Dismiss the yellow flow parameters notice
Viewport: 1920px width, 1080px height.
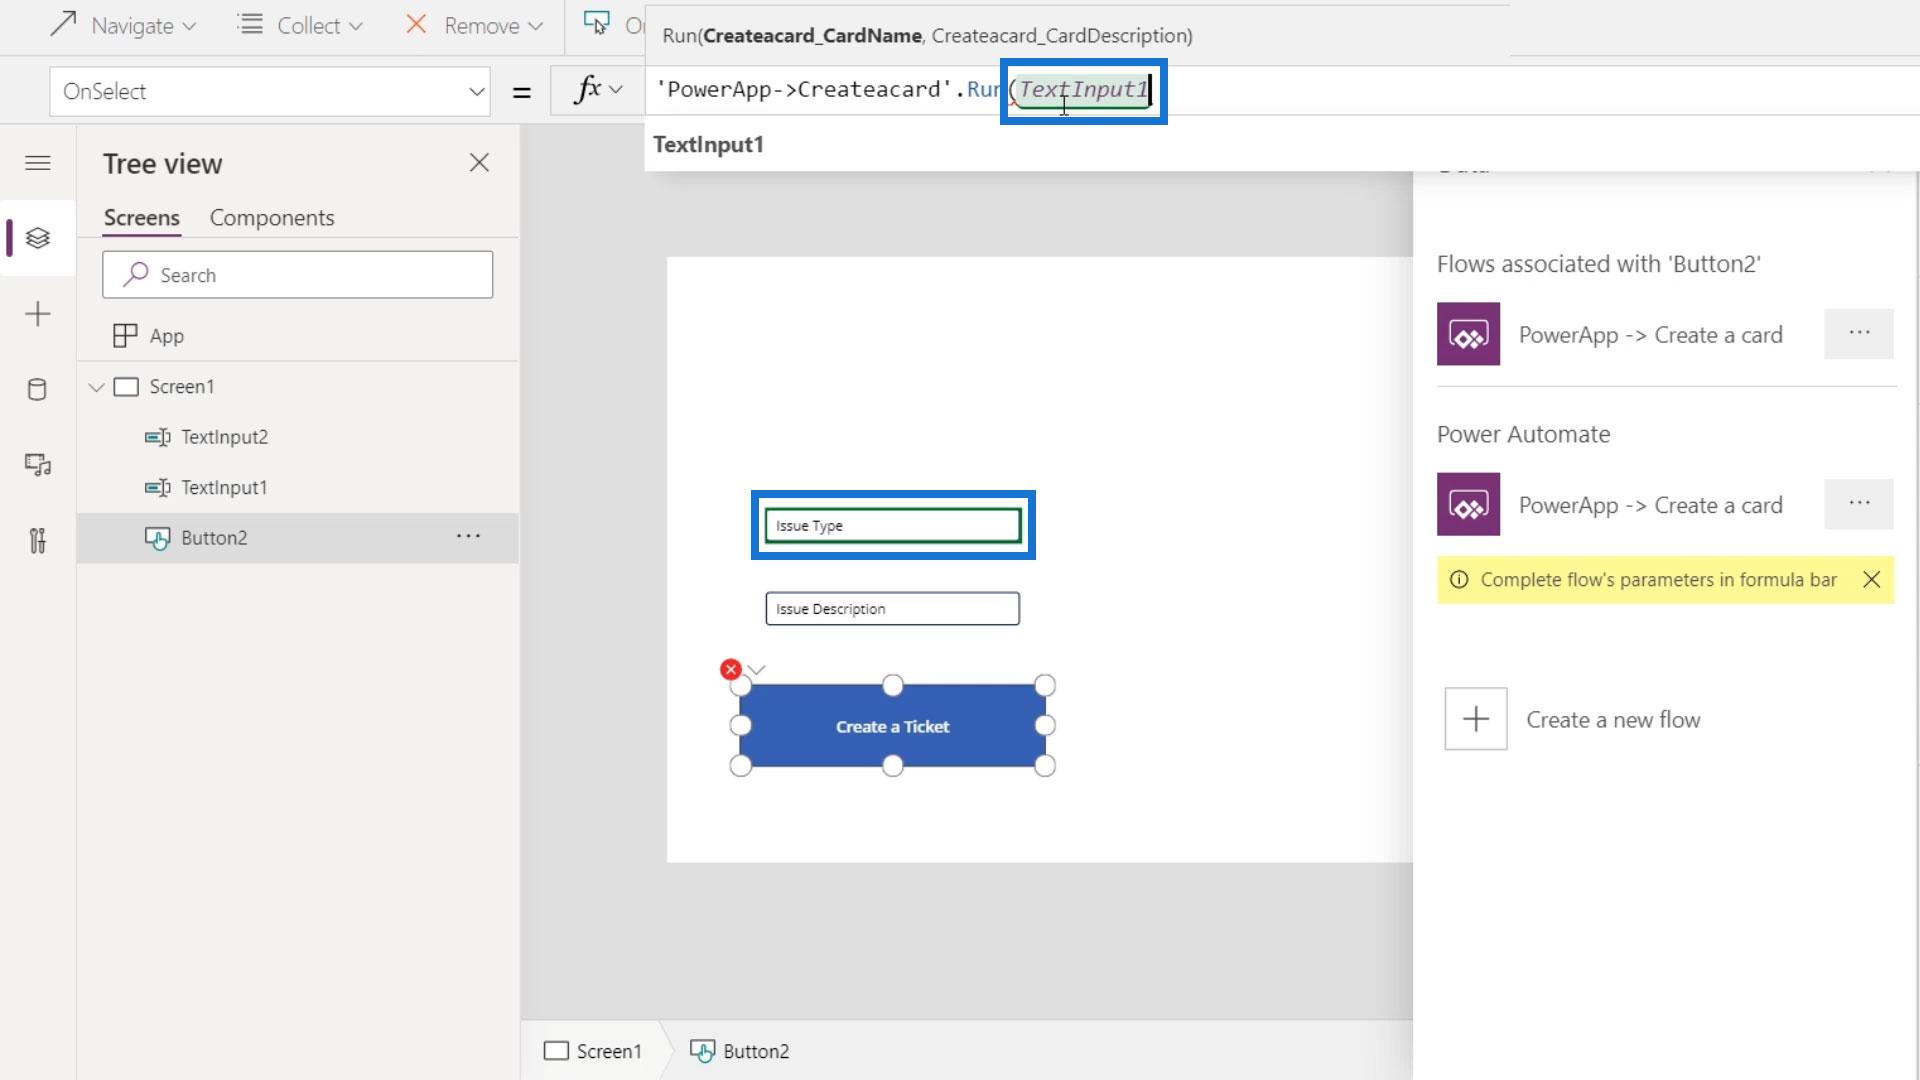(1871, 580)
